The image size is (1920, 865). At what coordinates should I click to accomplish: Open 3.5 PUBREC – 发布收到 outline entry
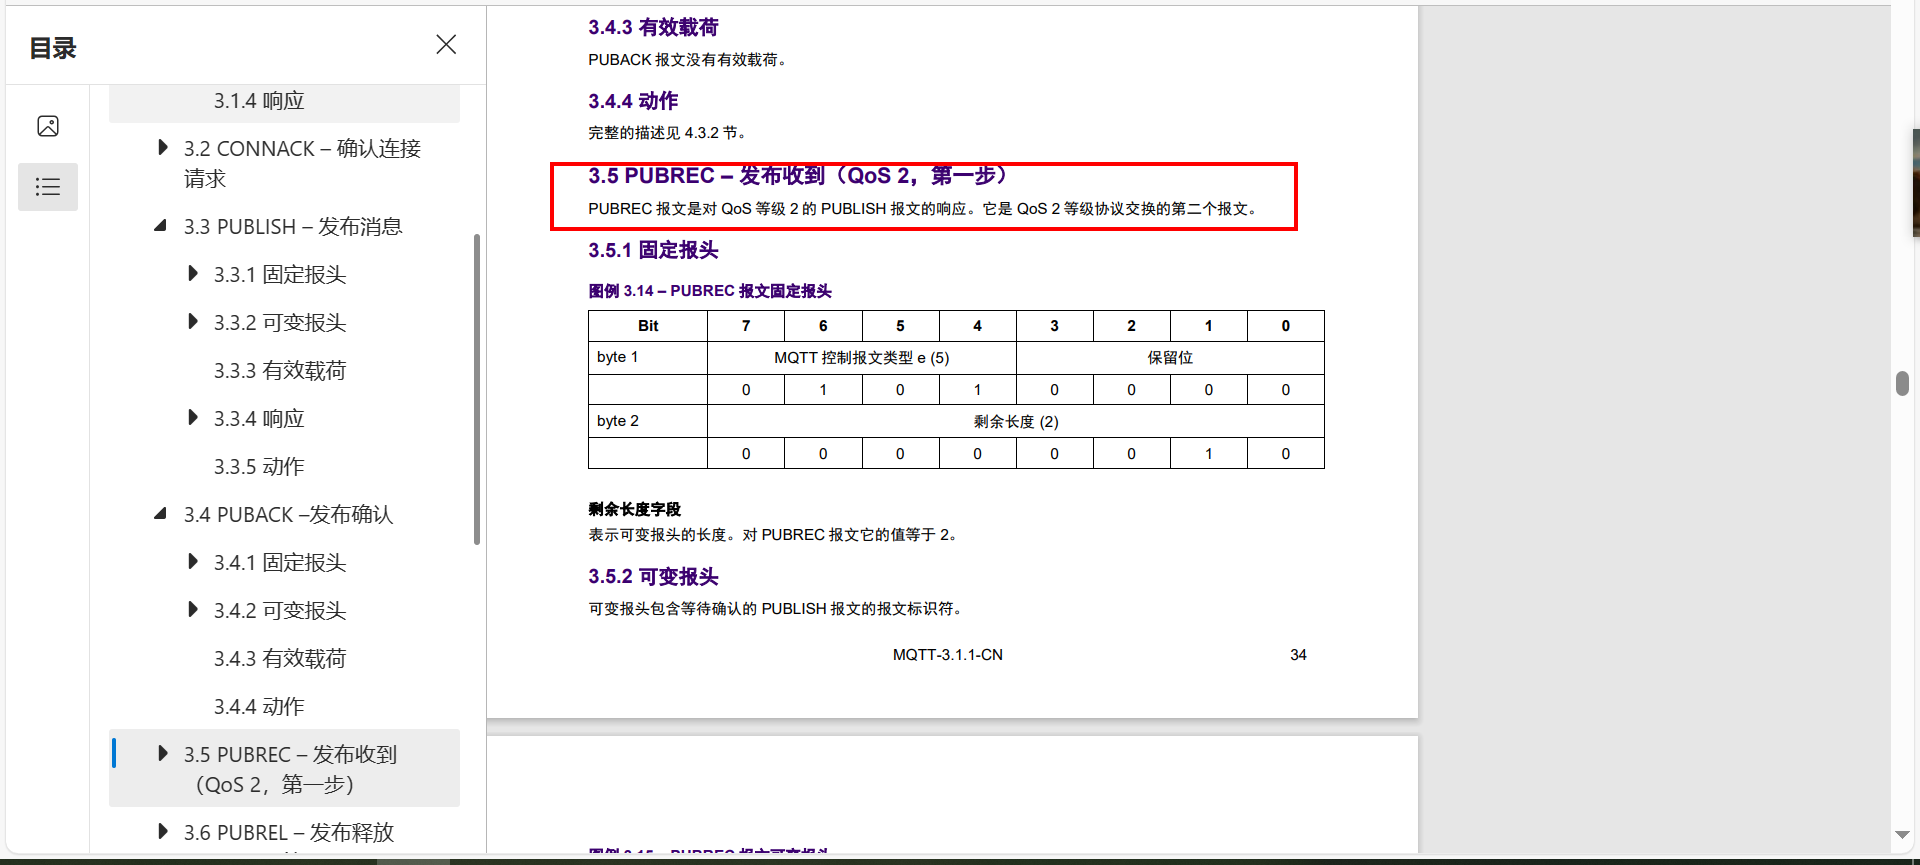click(x=291, y=769)
